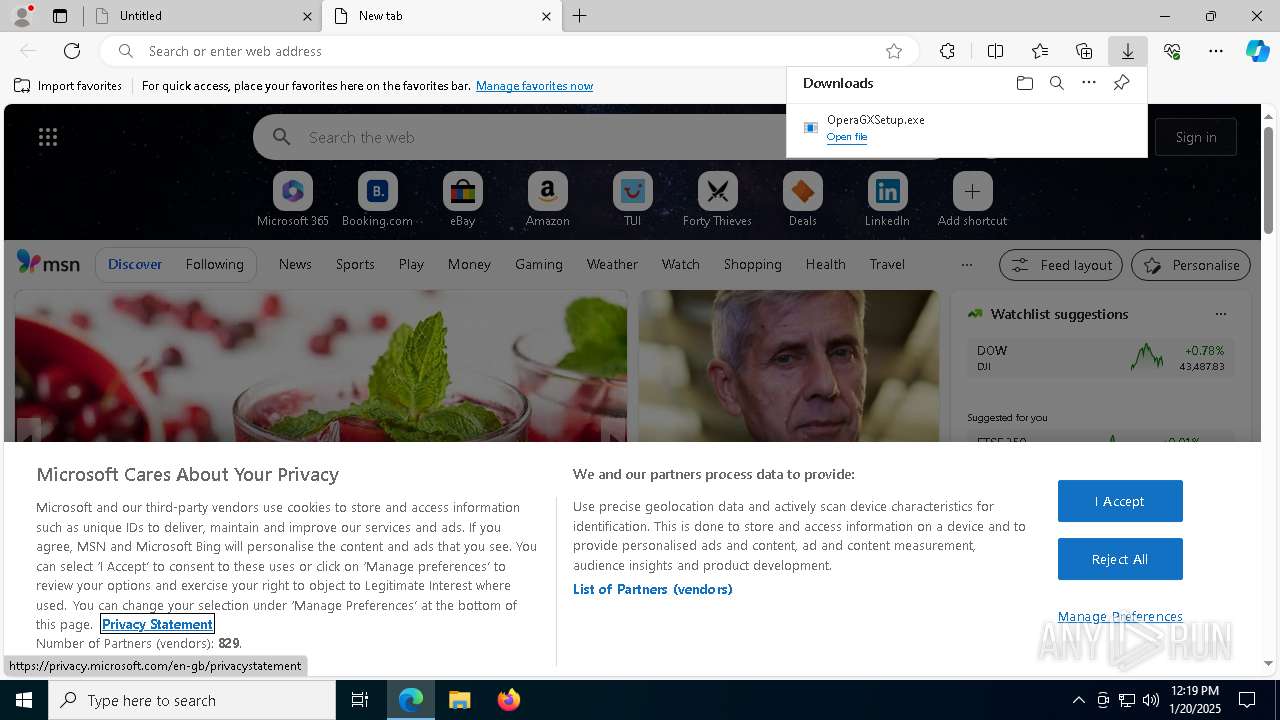Open the Shopping category

pos(752,264)
